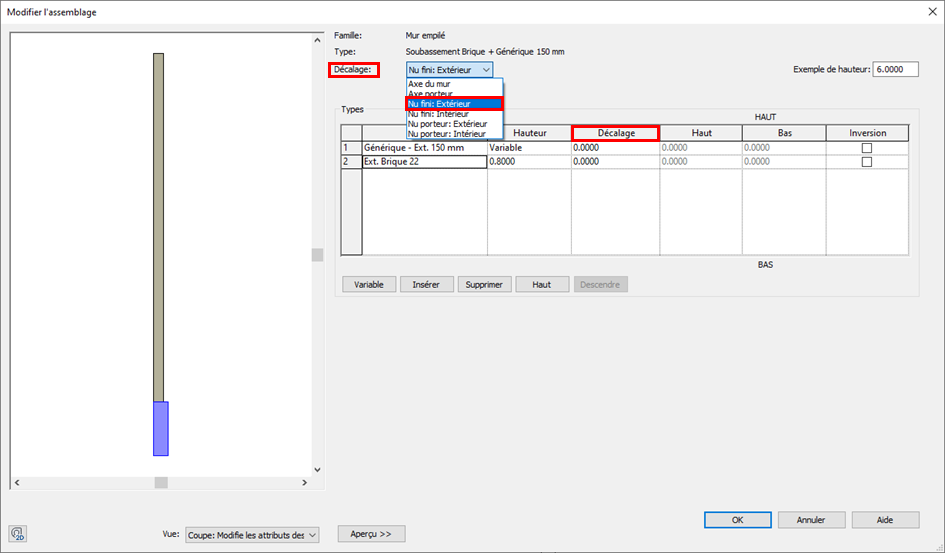
Task: Click the OK button
Action: (x=737, y=520)
